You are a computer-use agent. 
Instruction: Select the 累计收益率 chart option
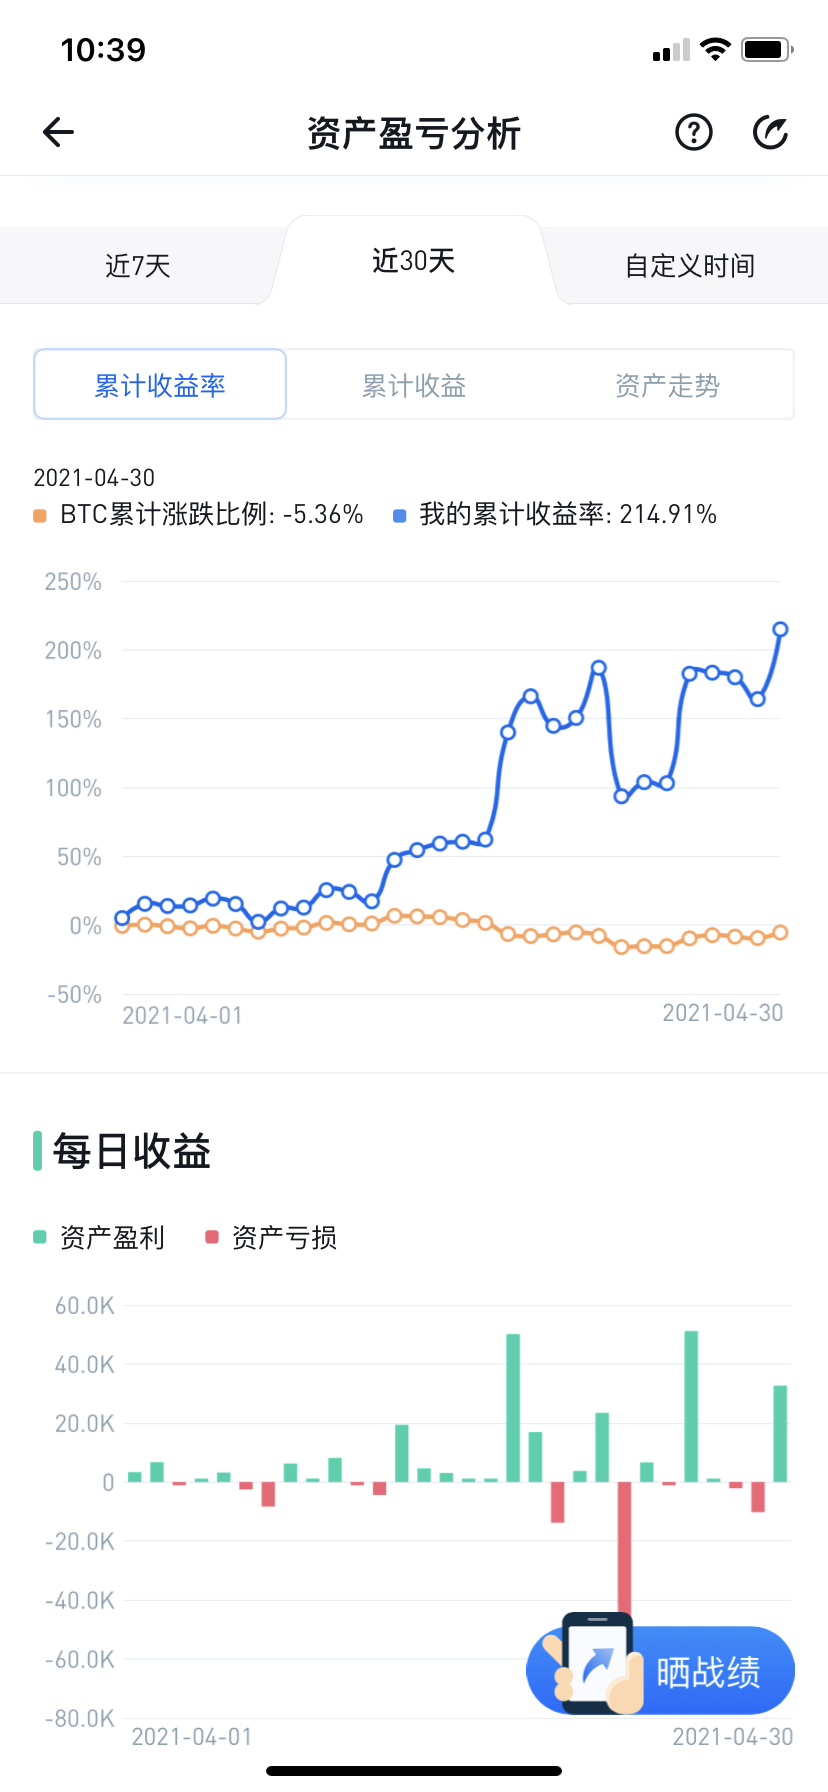coord(160,385)
